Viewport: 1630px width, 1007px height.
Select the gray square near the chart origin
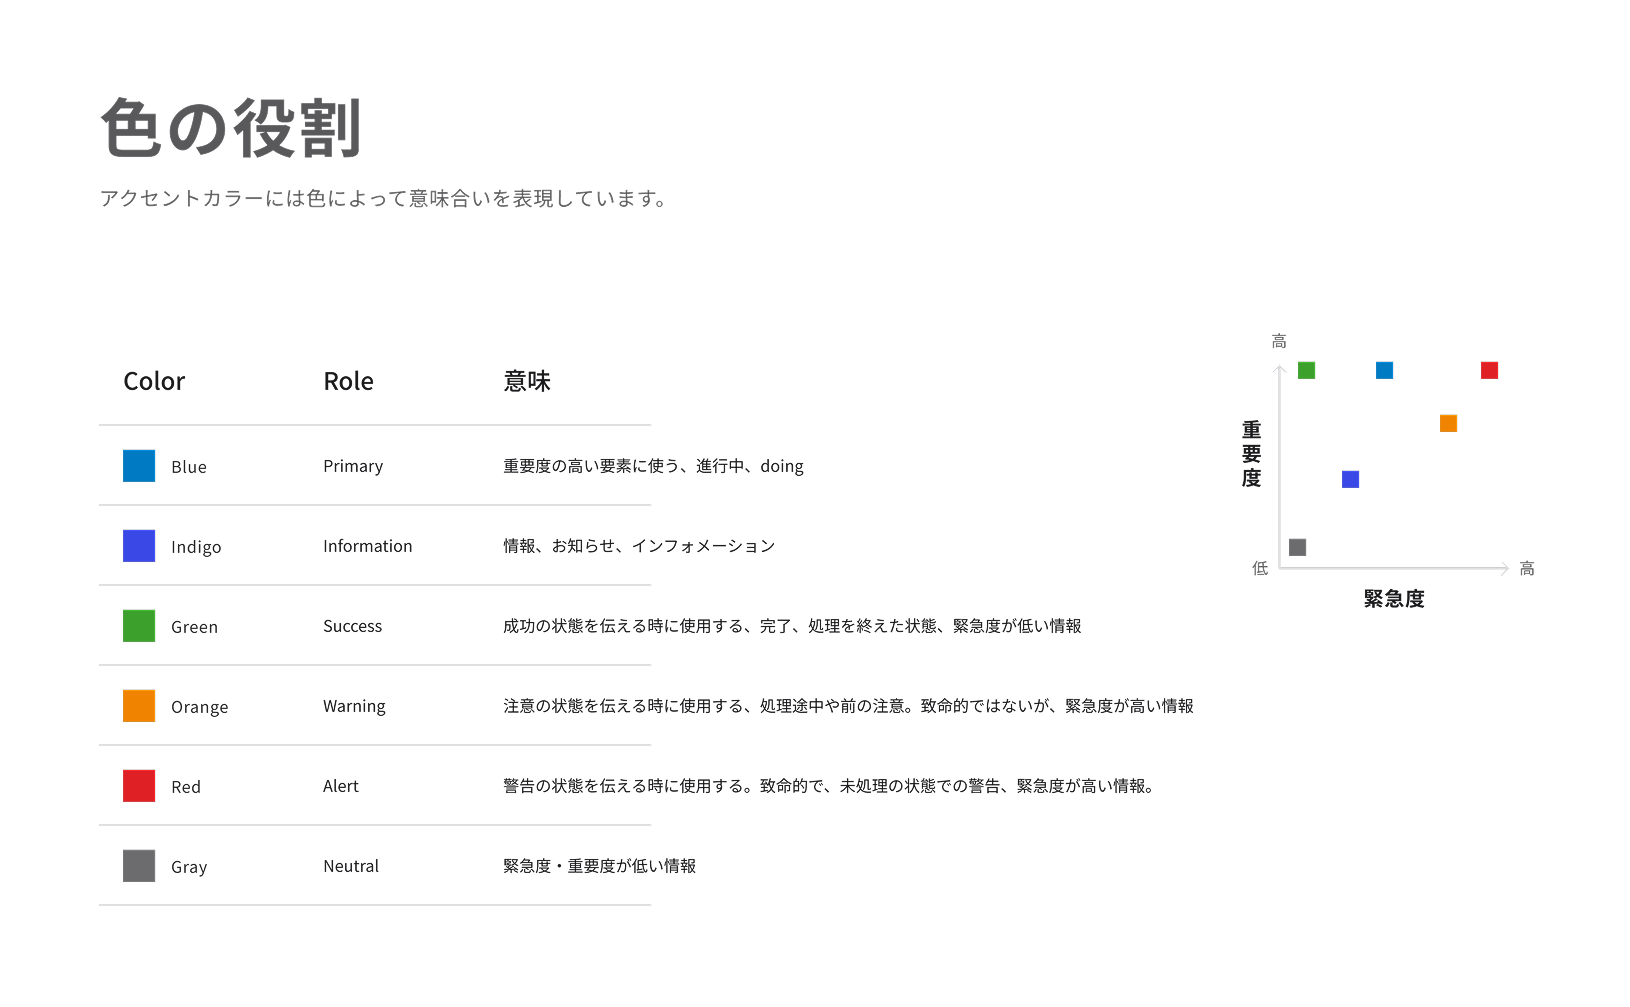coord(1297,547)
